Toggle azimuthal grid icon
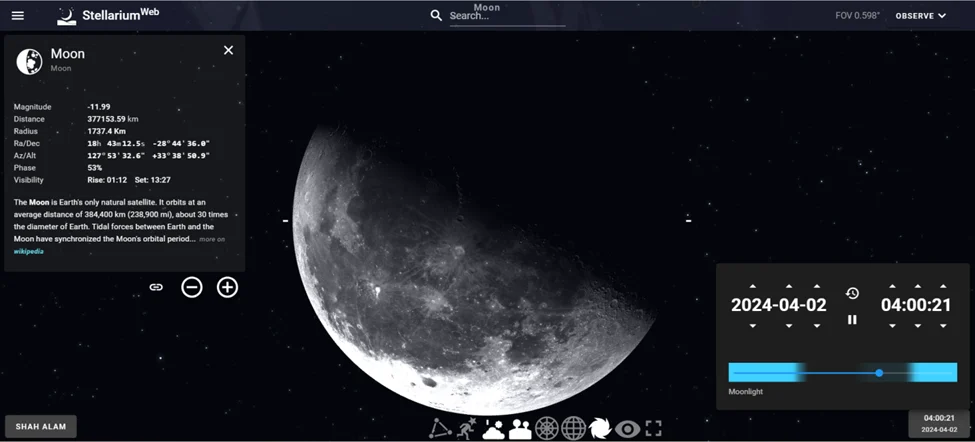This screenshot has height=442, width=975. (547, 428)
